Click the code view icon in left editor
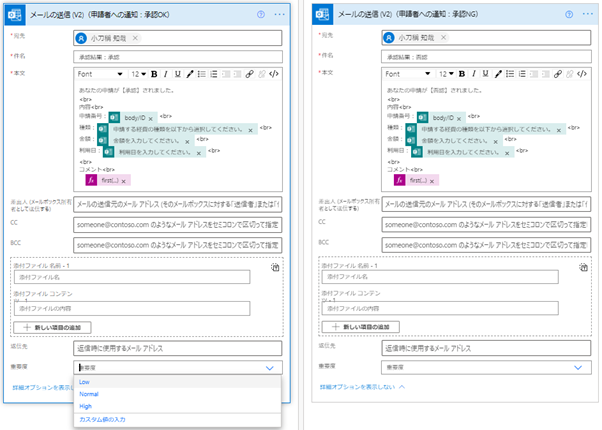602x430 pixels. (x=274, y=74)
